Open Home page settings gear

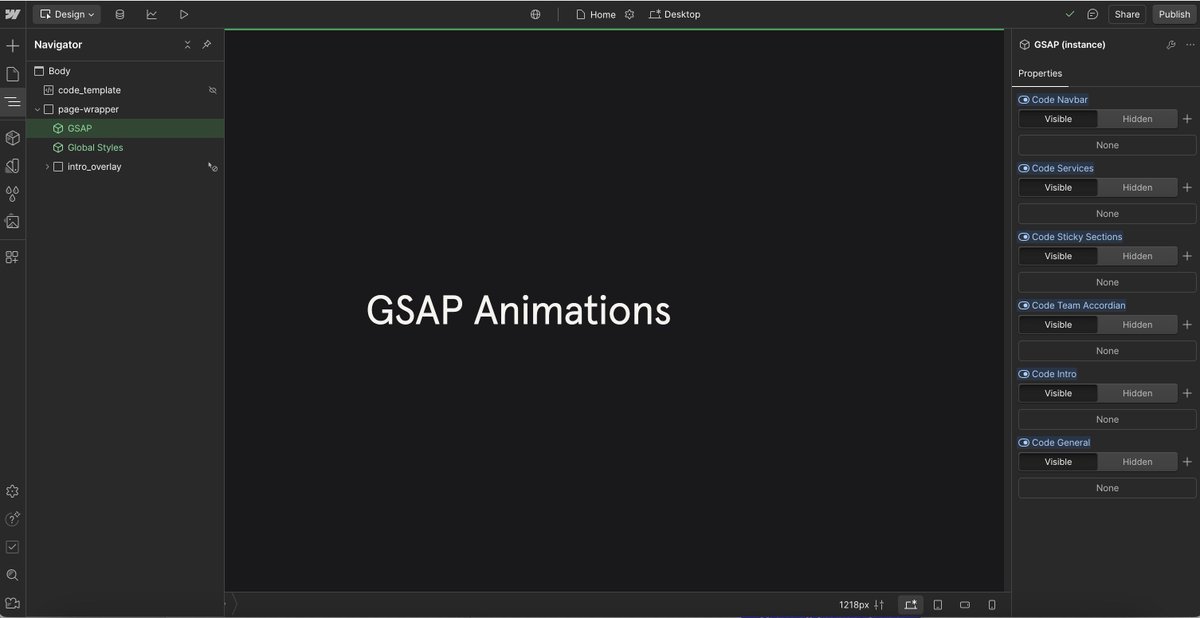630,14
